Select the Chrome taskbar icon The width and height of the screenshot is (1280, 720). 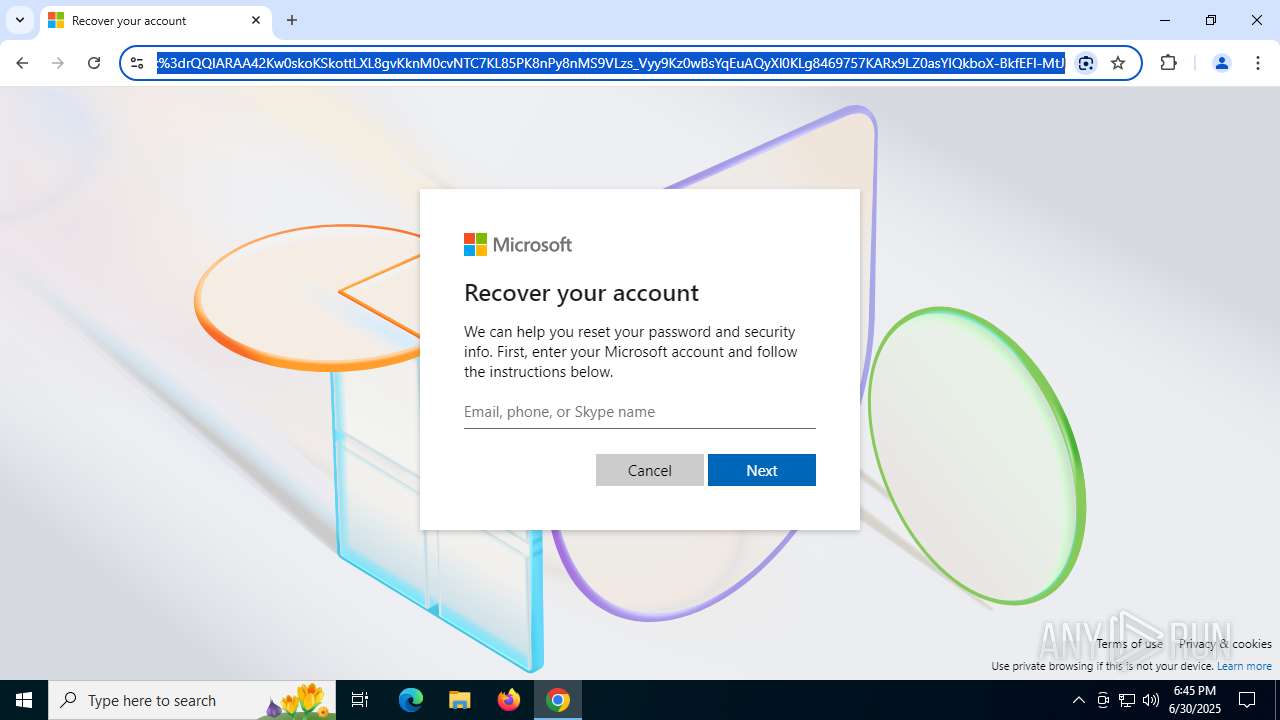coord(558,700)
